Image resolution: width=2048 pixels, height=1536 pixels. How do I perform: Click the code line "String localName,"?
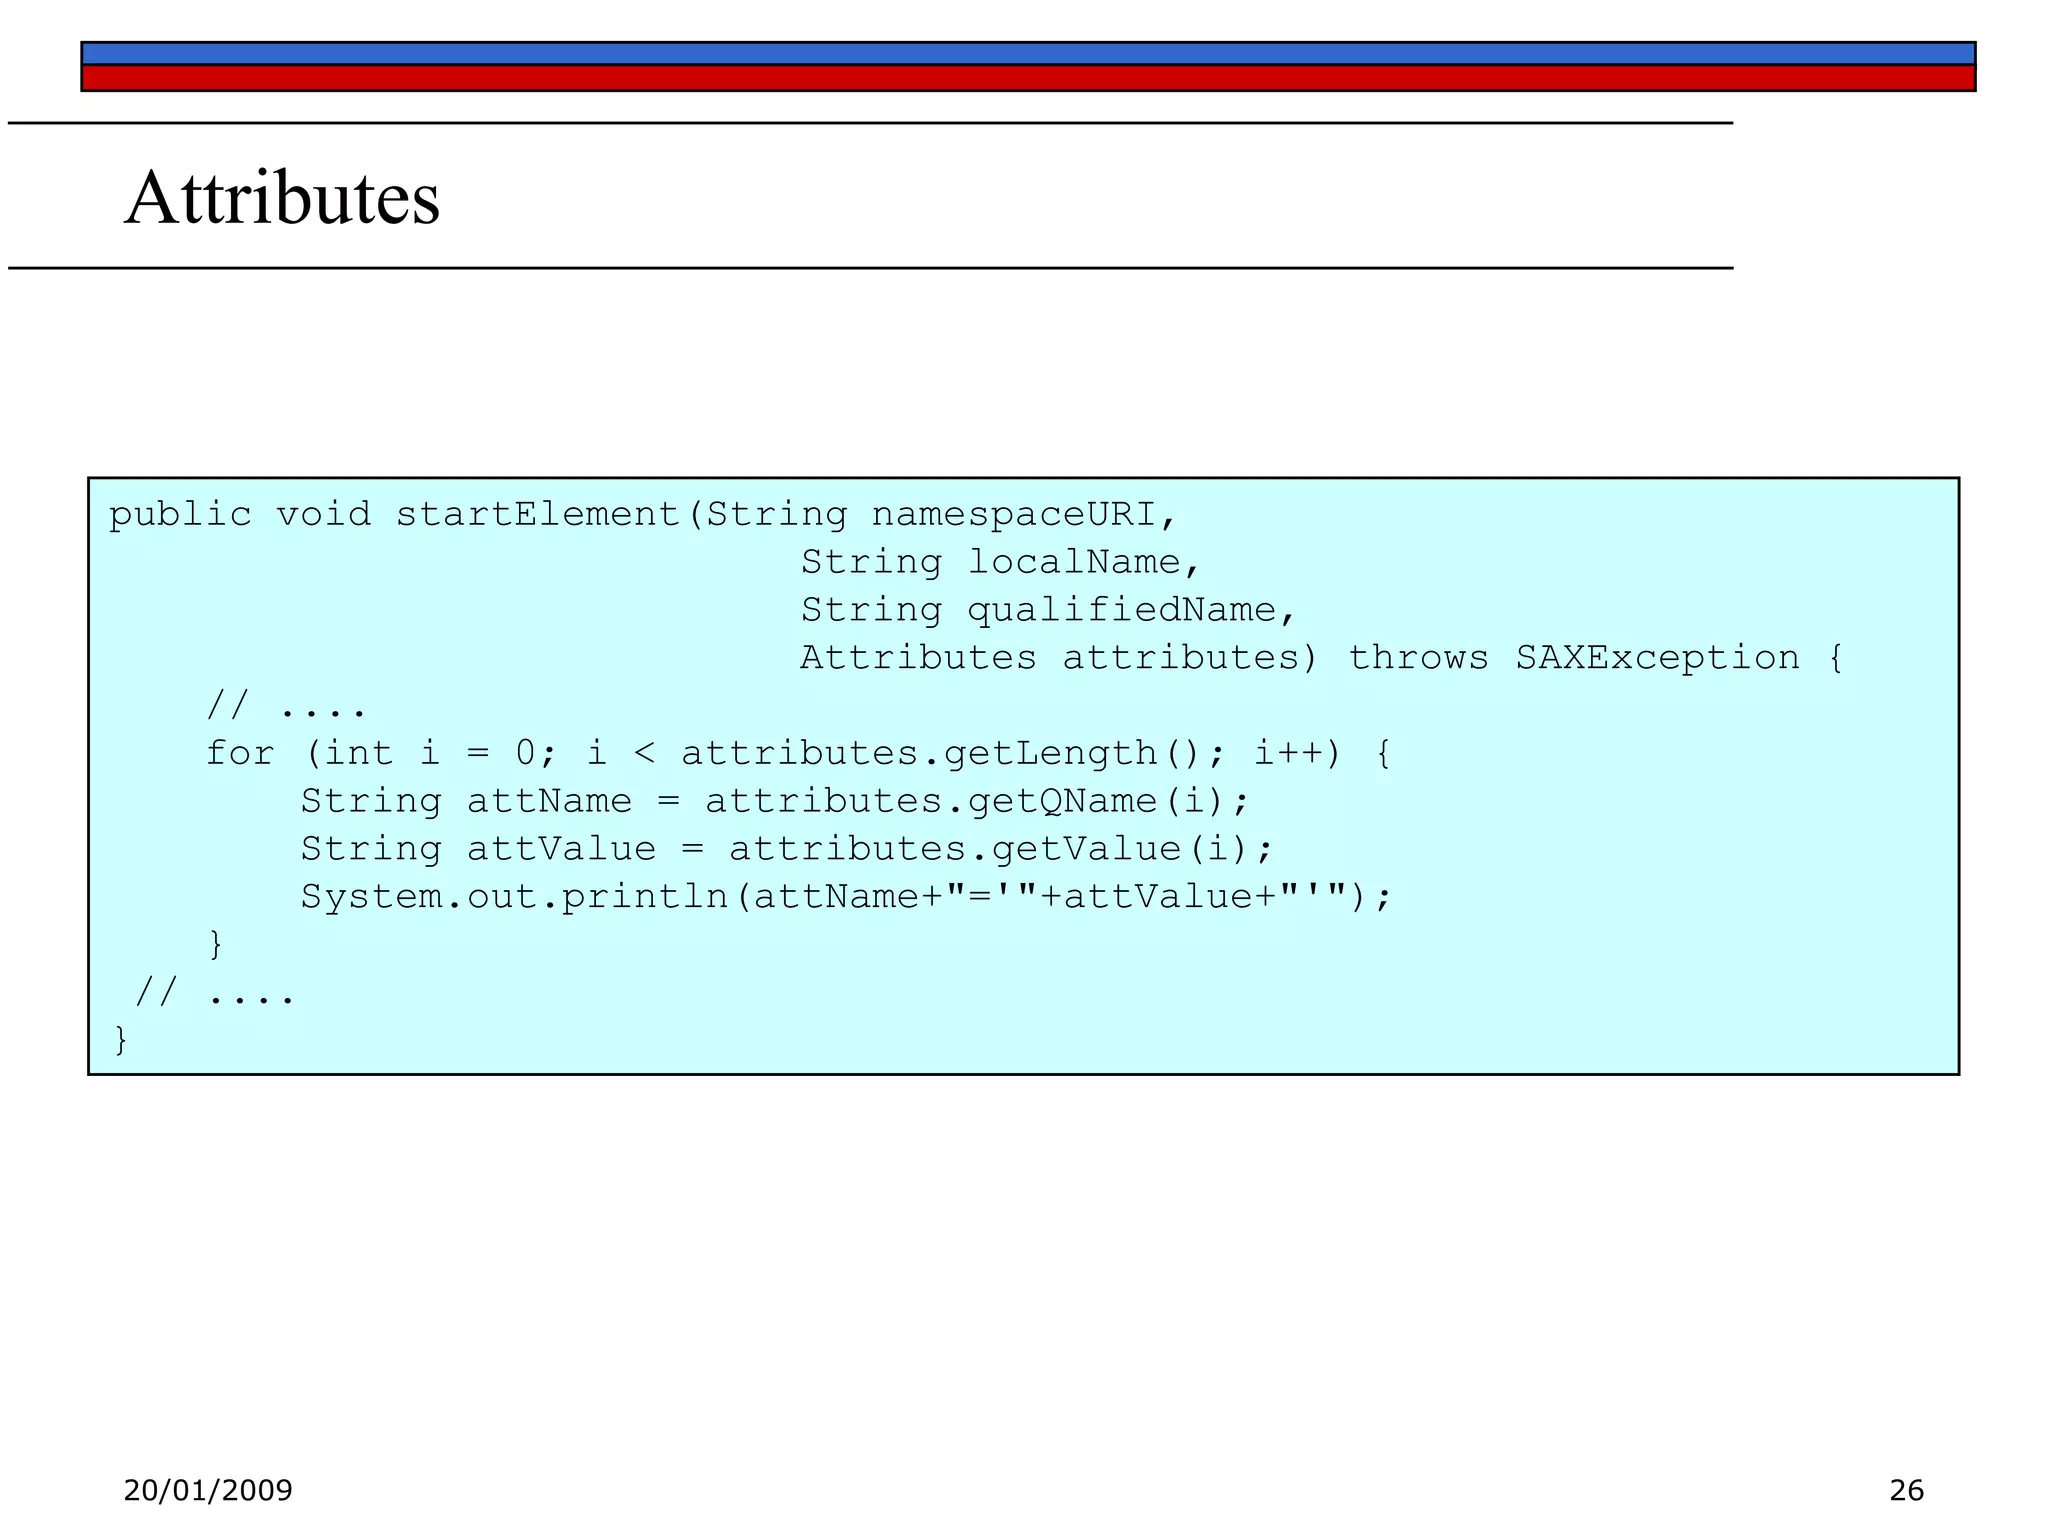point(1000,562)
